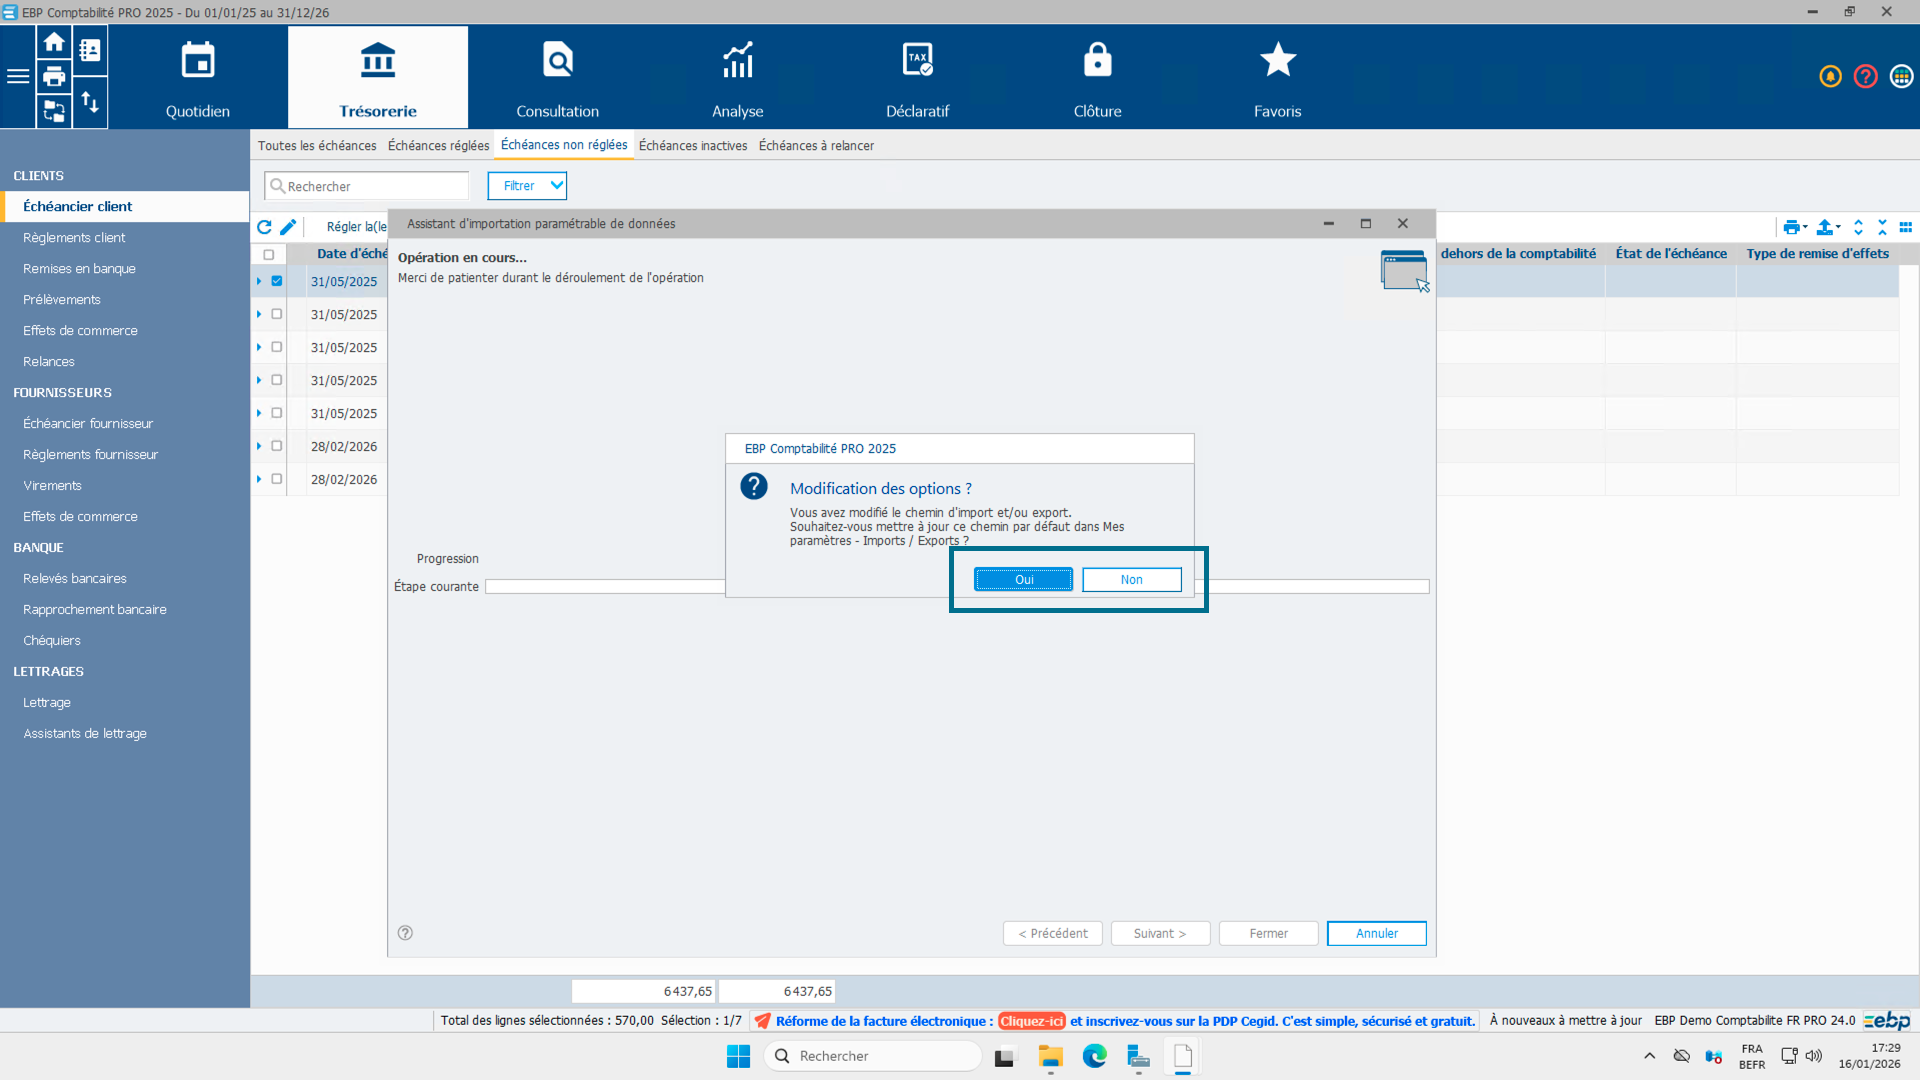Toggle the select-all checkbox in header
Screen dimensions: 1920x1080
tap(268, 255)
